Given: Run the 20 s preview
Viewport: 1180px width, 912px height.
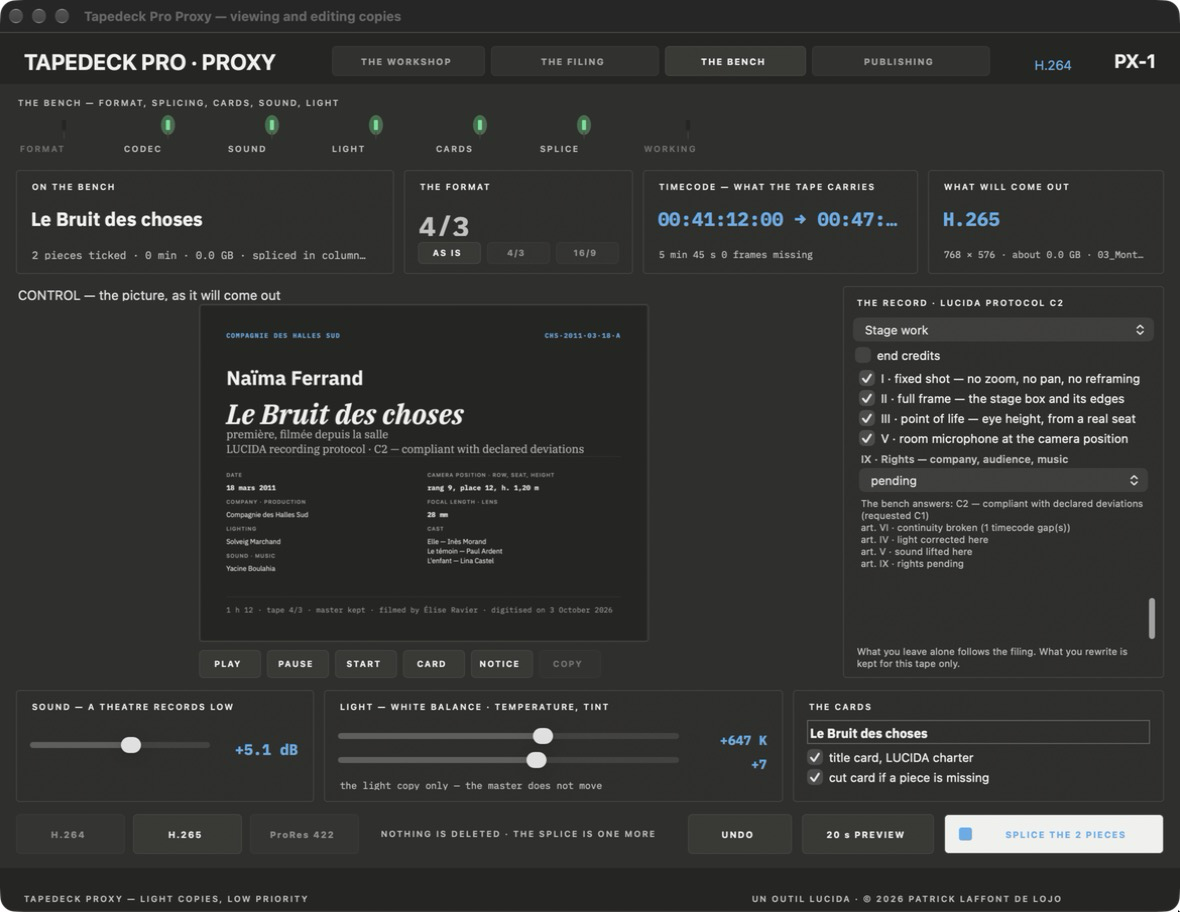Looking at the screenshot, I should 867,834.
